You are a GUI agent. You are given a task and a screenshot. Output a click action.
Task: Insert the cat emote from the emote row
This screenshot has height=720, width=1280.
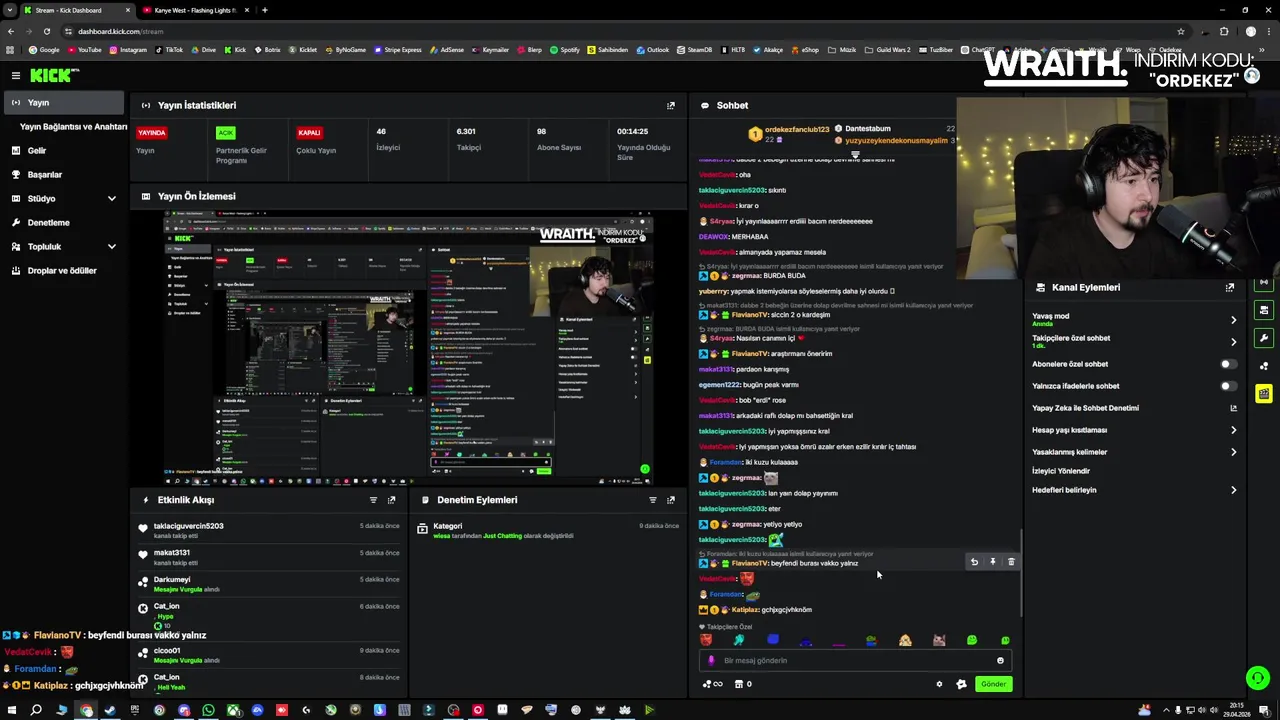point(939,640)
